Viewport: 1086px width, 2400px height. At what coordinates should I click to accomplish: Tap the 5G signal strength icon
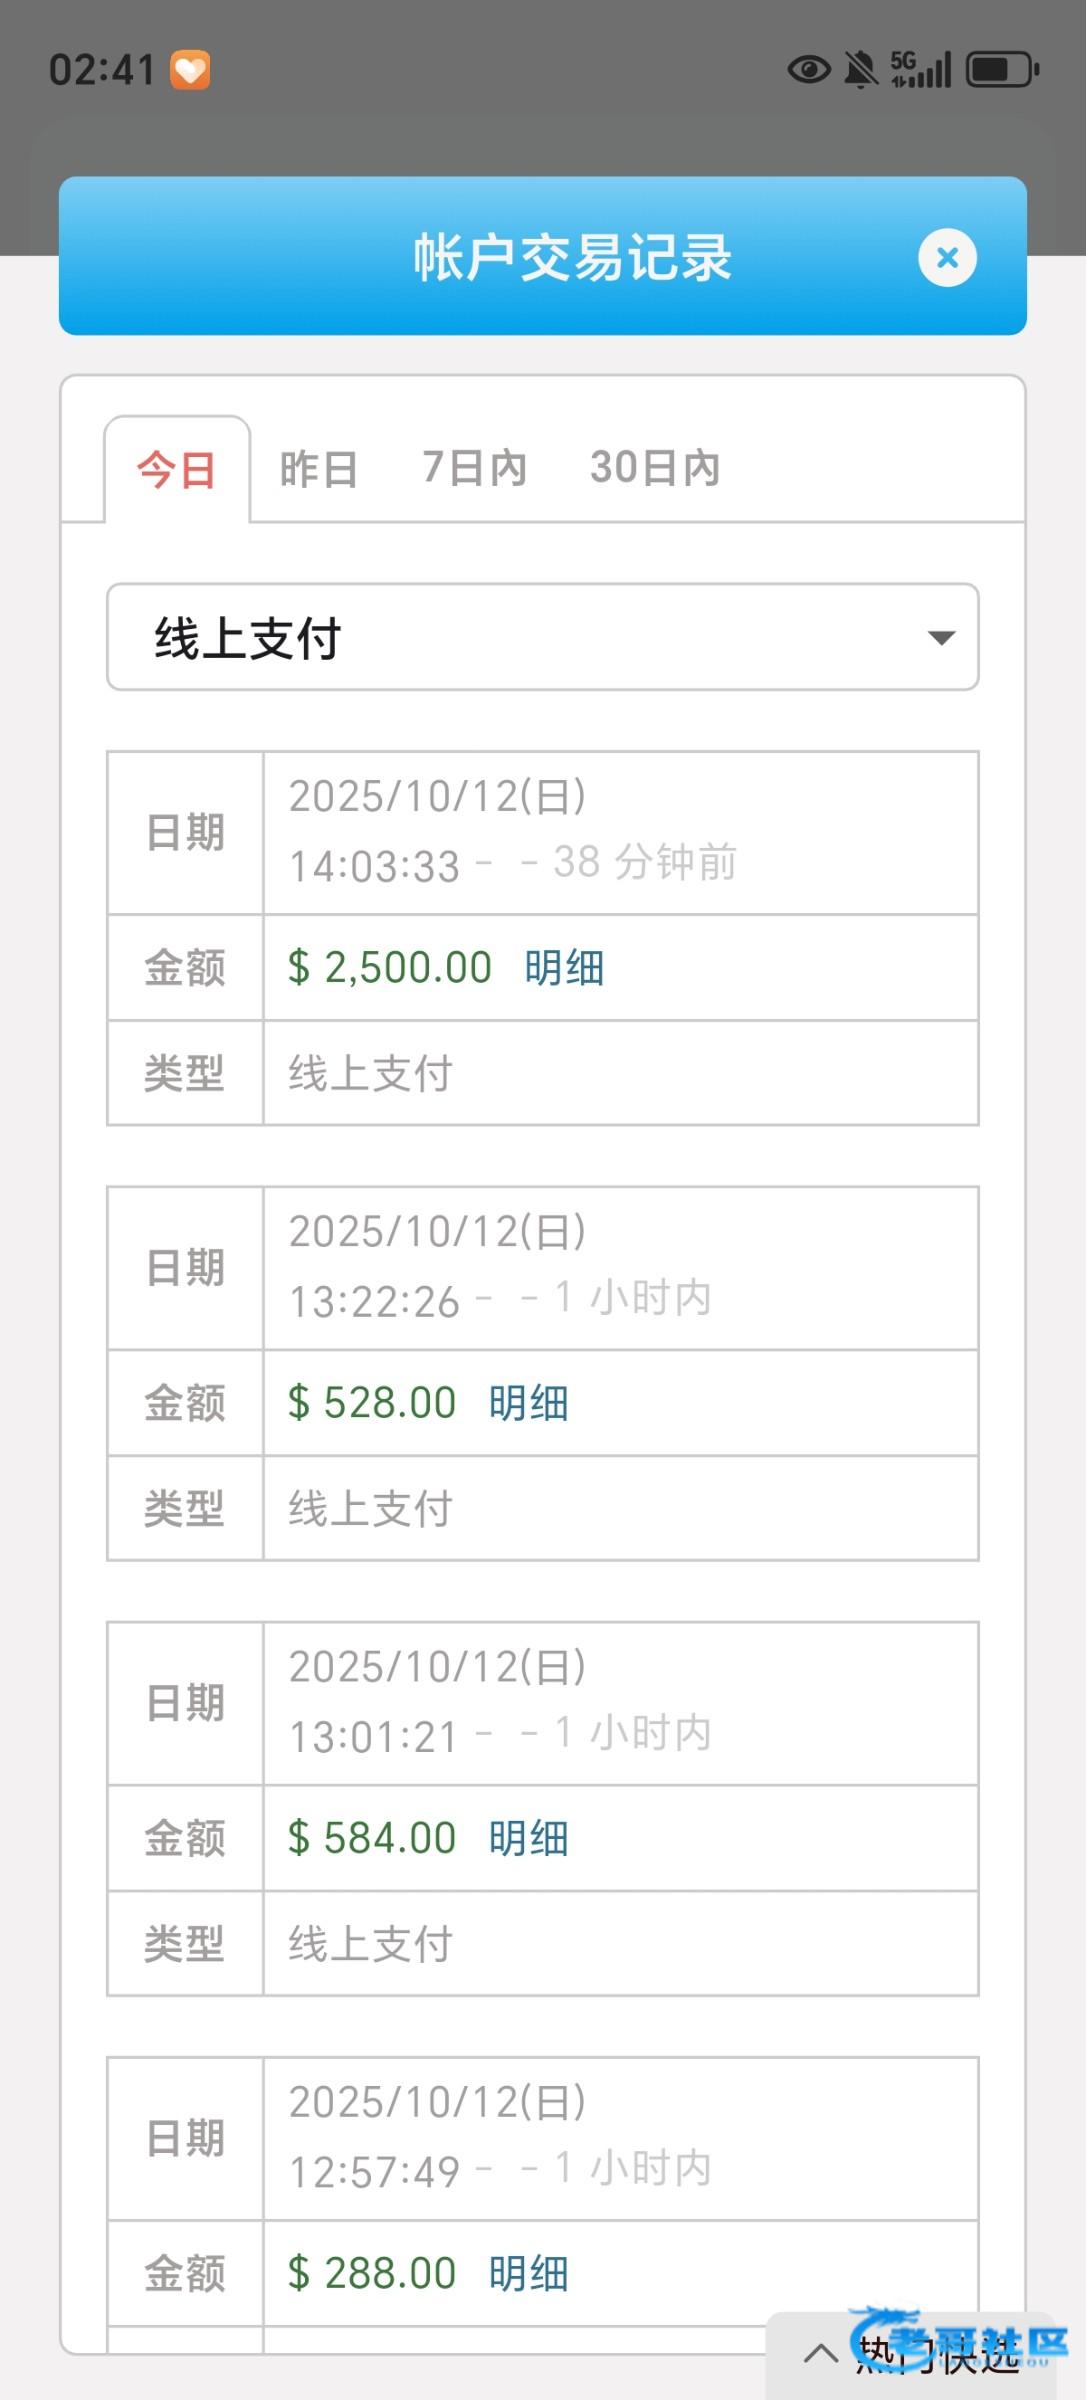tap(921, 70)
